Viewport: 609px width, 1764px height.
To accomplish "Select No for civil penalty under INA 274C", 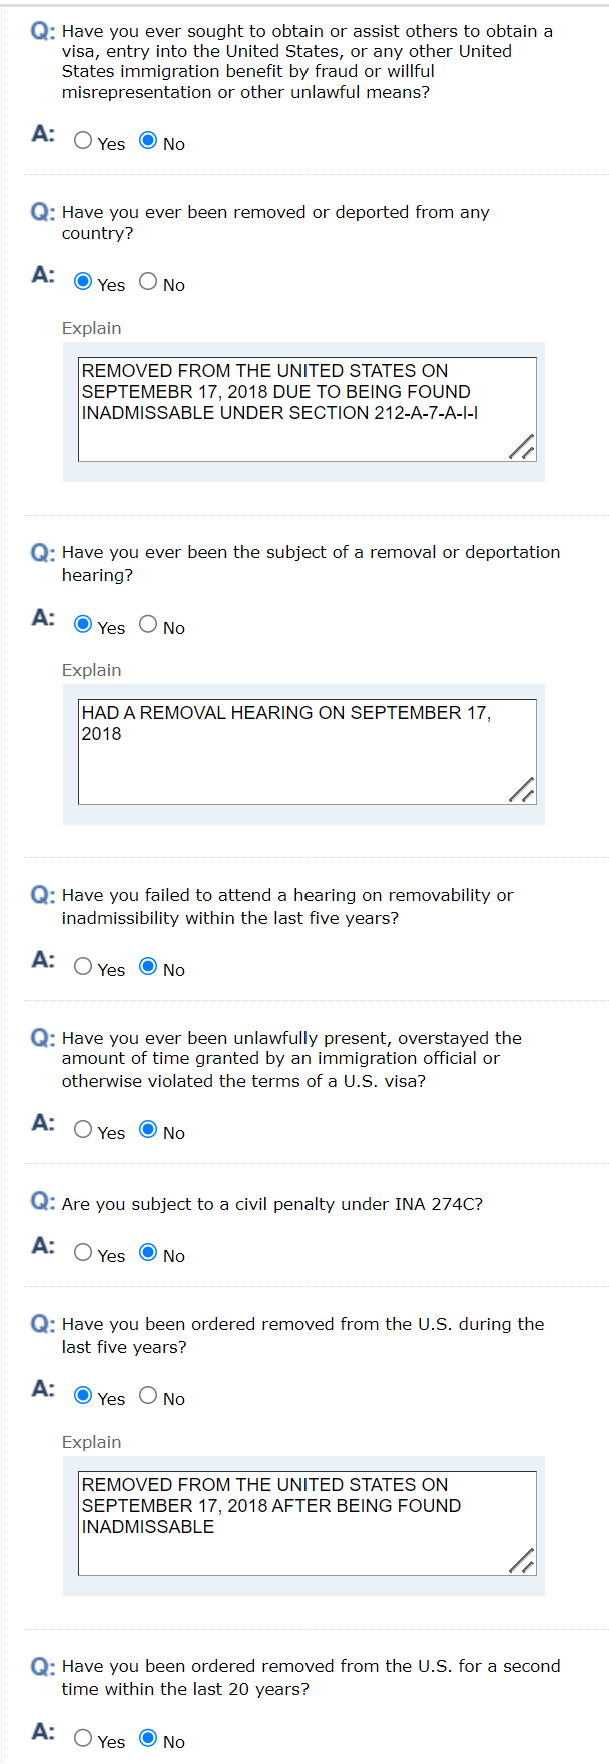I will (x=148, y=1253).
